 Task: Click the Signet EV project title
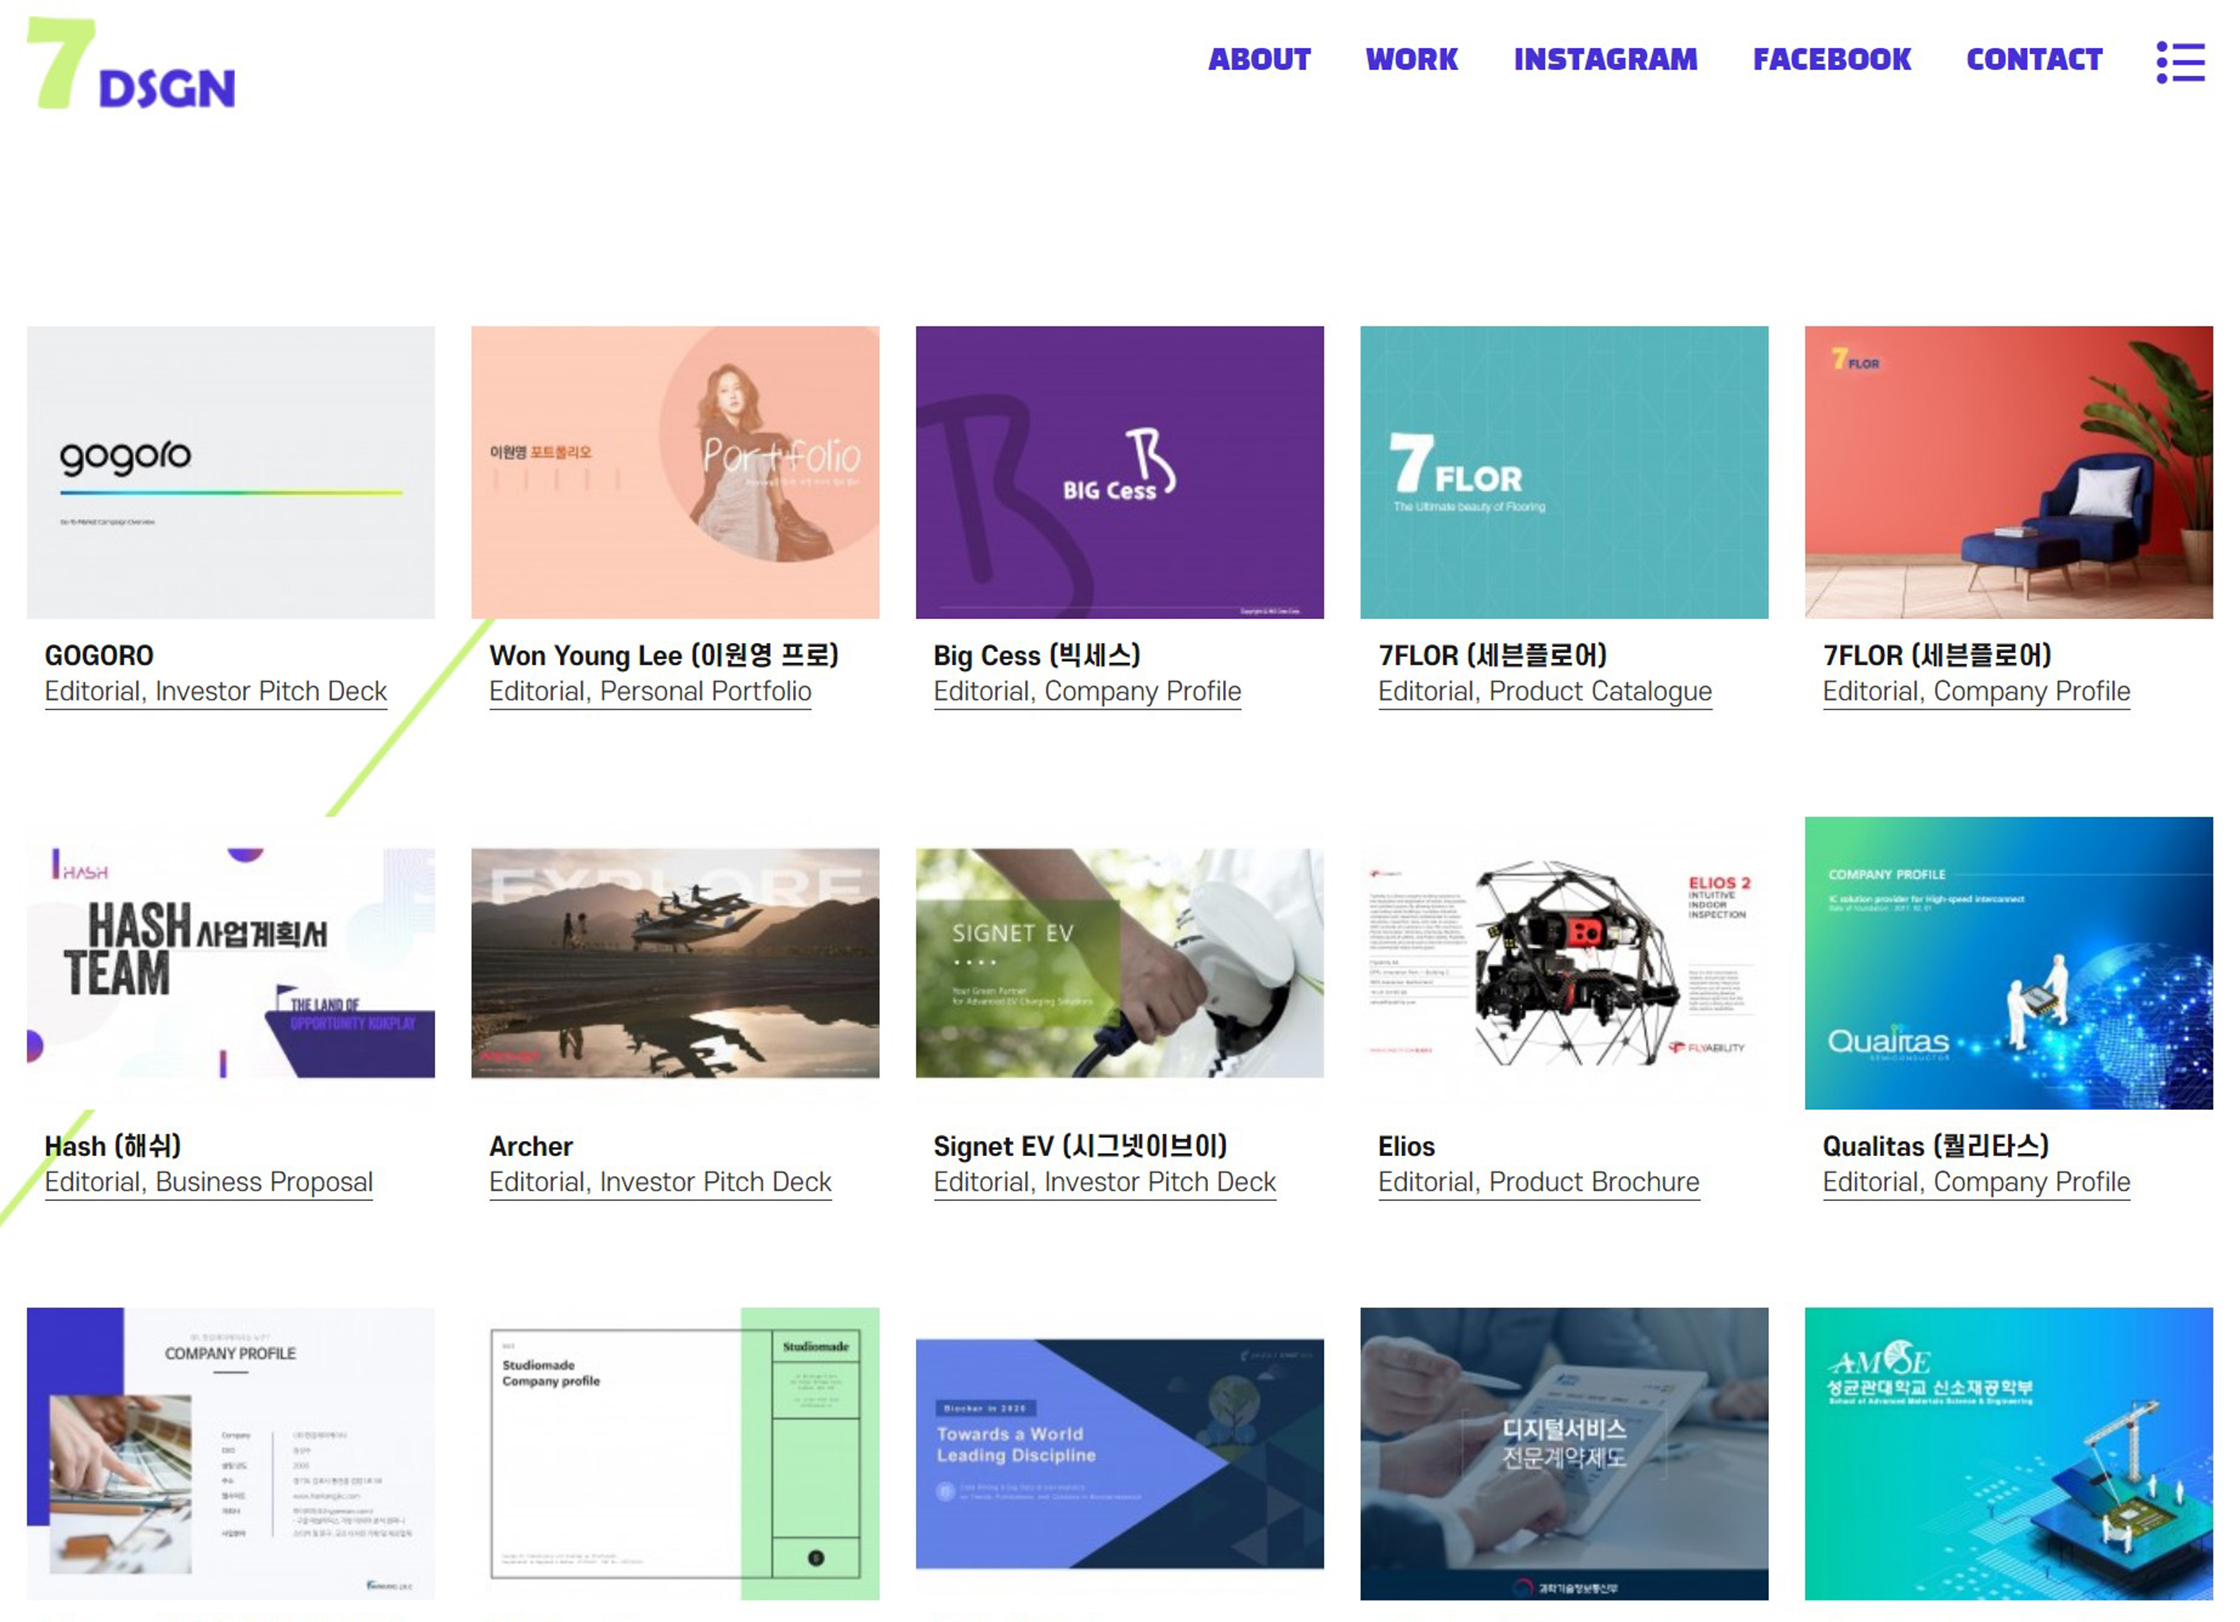1080,1146
